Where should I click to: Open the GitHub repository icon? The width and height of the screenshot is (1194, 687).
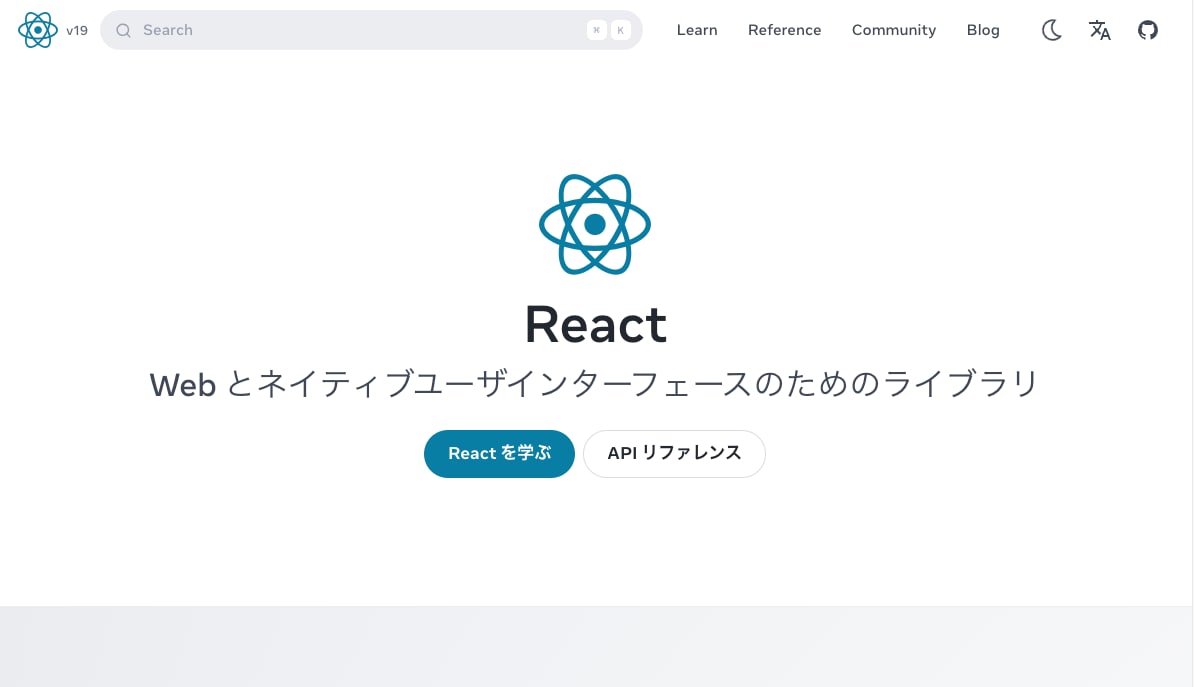click(x=1148, y=30)
